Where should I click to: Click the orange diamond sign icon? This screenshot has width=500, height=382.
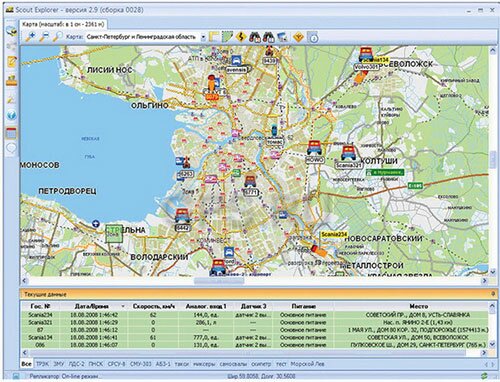(x=299, y=37)
